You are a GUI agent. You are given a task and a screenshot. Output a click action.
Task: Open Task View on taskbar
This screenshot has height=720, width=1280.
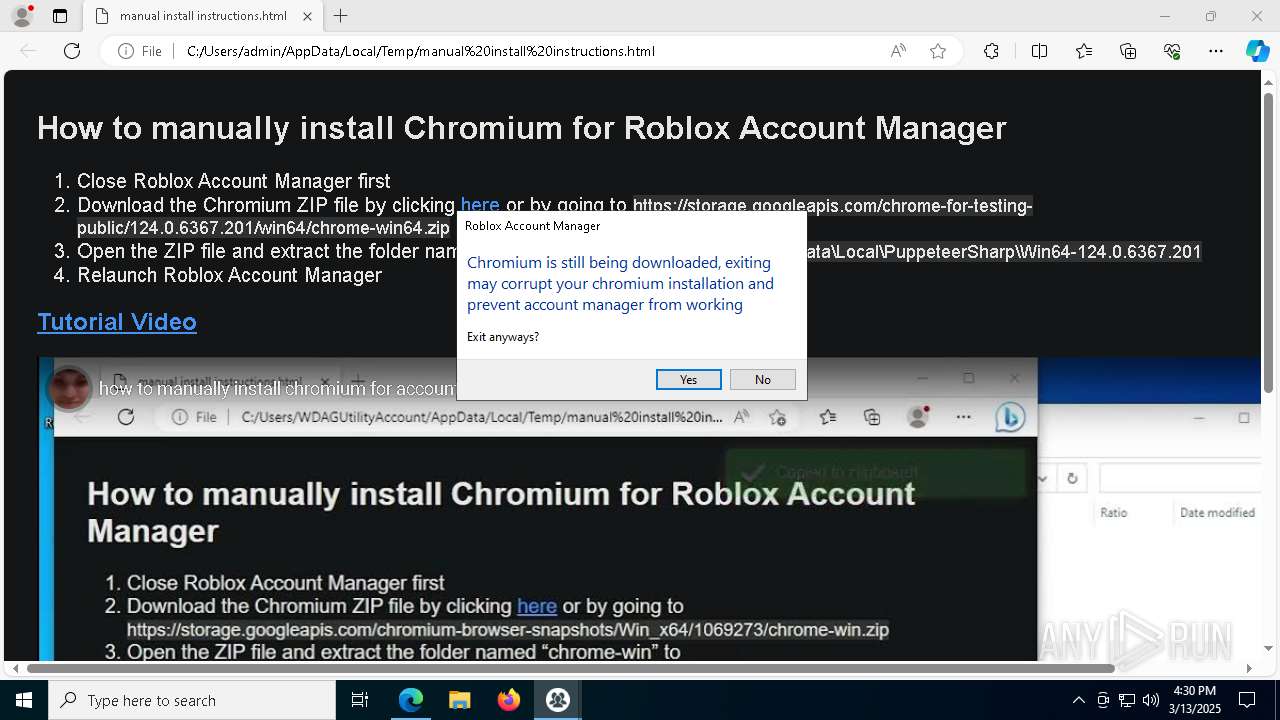tap(360, 700)
